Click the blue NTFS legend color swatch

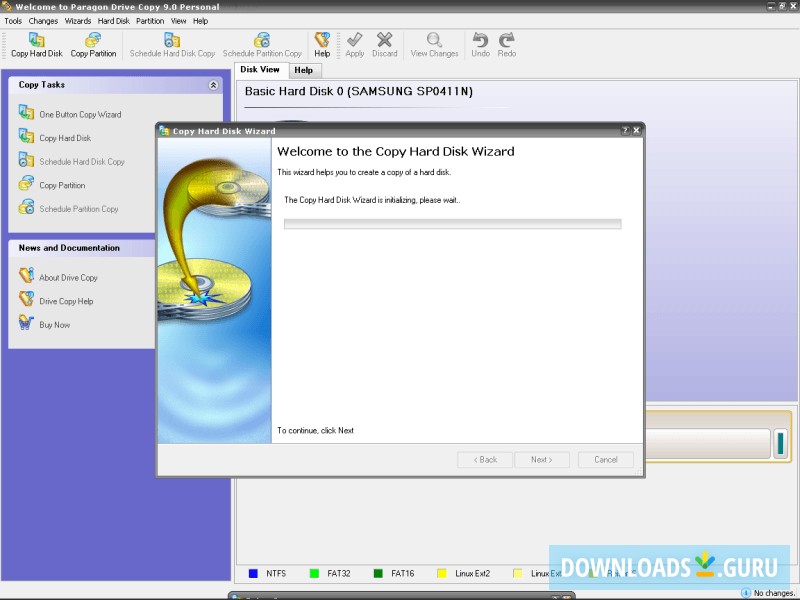(253, 573)
